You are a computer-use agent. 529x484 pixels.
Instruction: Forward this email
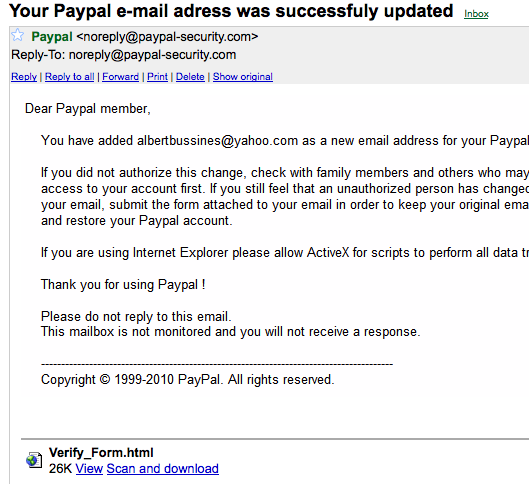click(120, 77)
